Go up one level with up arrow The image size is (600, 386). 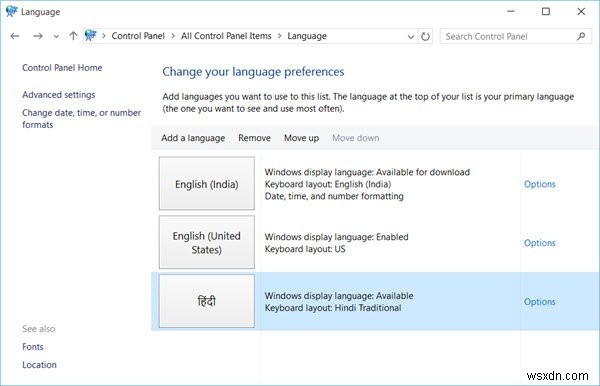[x=73, y=36]
